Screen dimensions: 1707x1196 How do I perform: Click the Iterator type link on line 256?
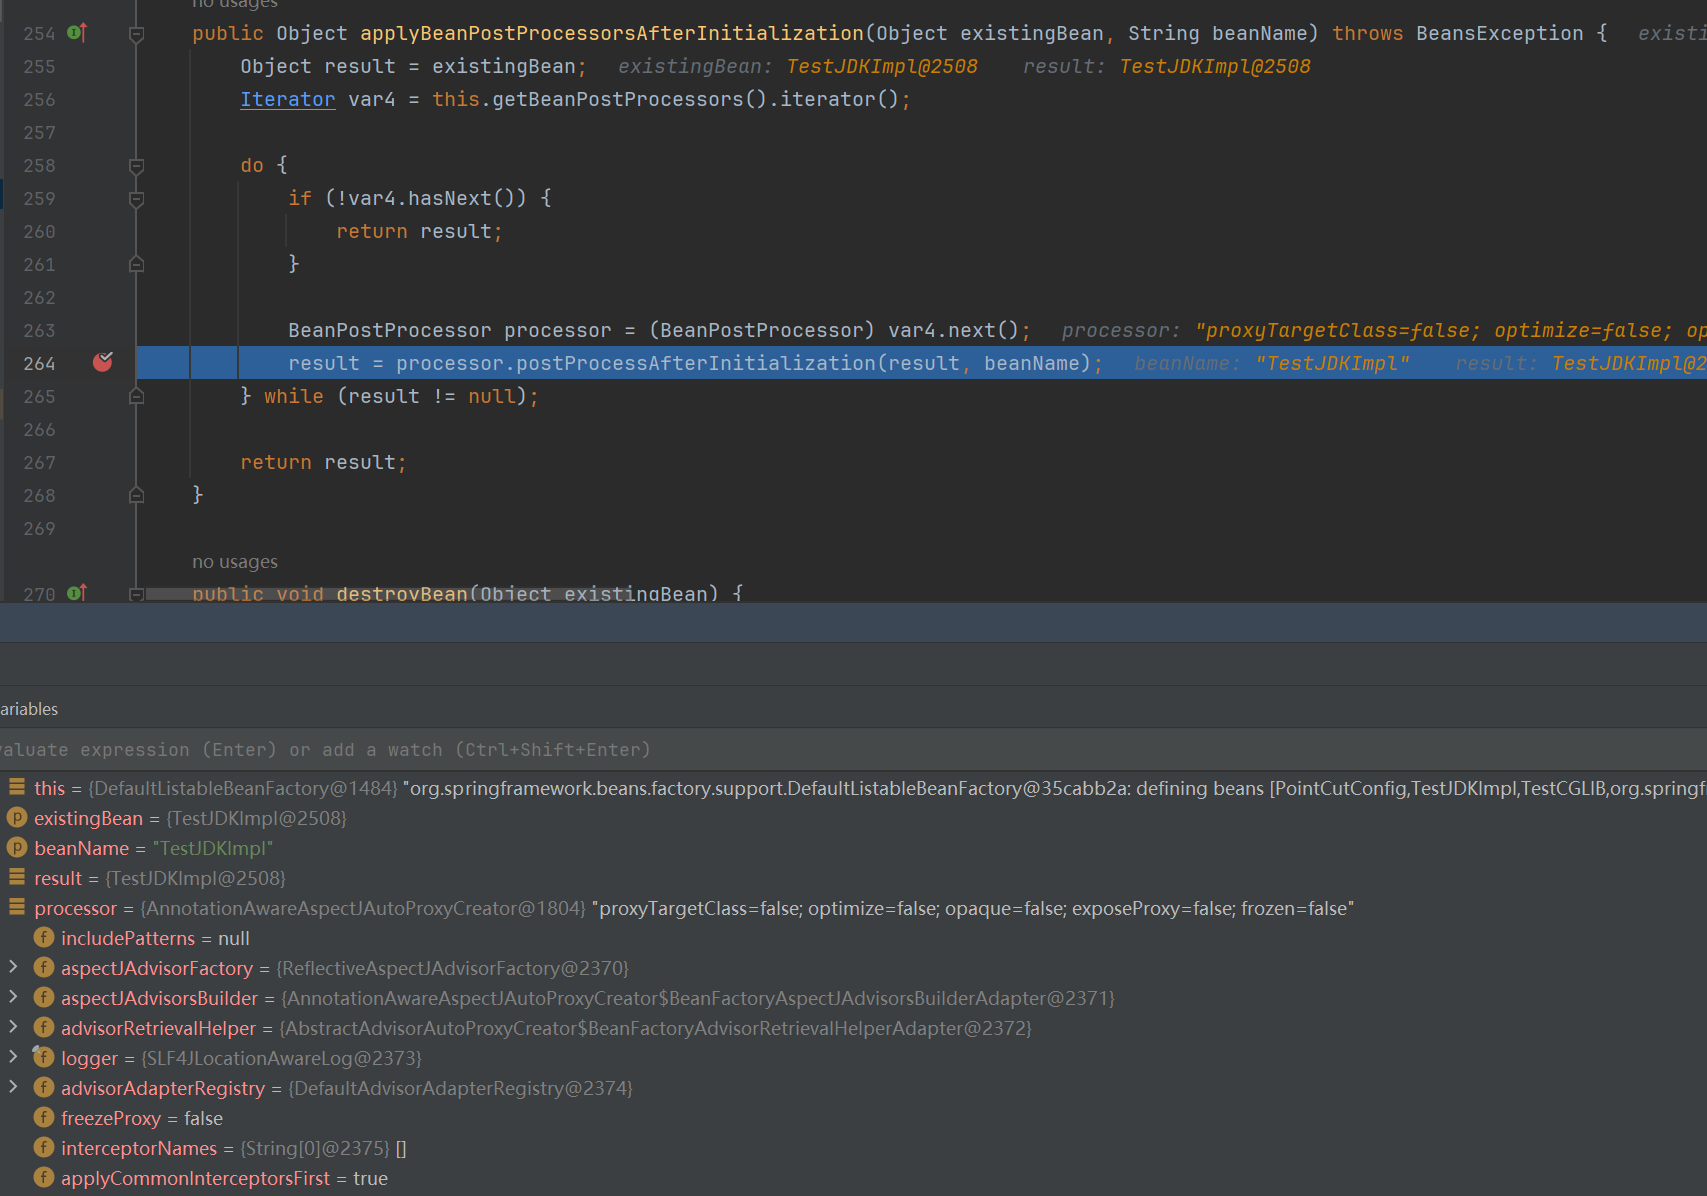tap(287, 99)
